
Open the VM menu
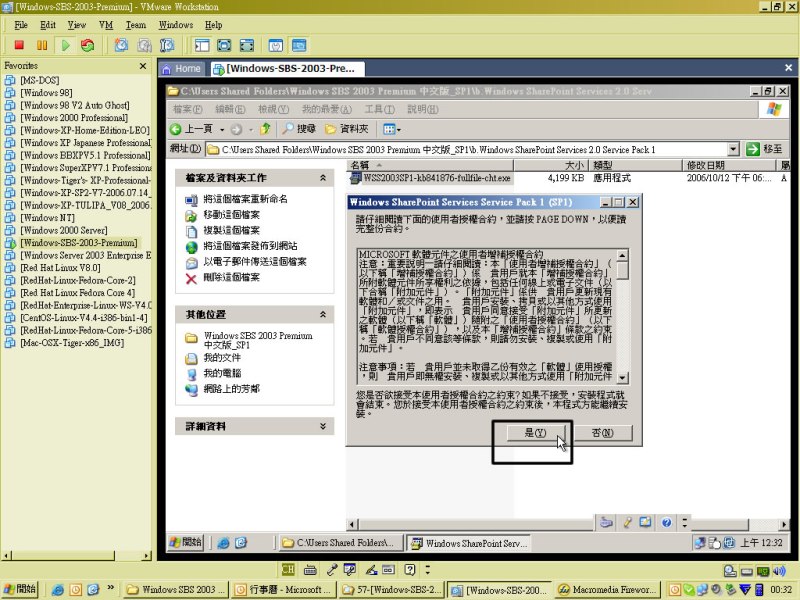(106, 25)
